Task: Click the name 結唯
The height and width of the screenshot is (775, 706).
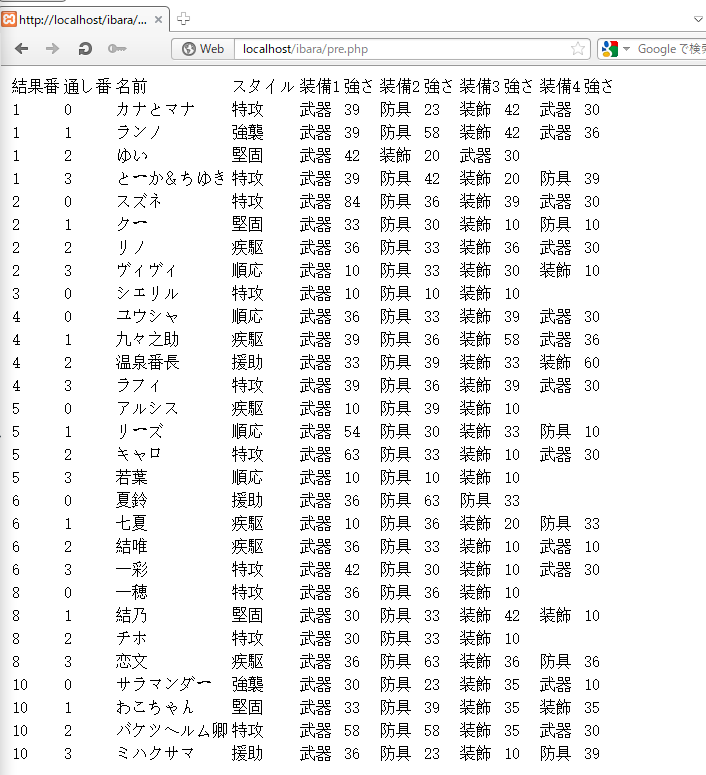Action: [132, 547]
